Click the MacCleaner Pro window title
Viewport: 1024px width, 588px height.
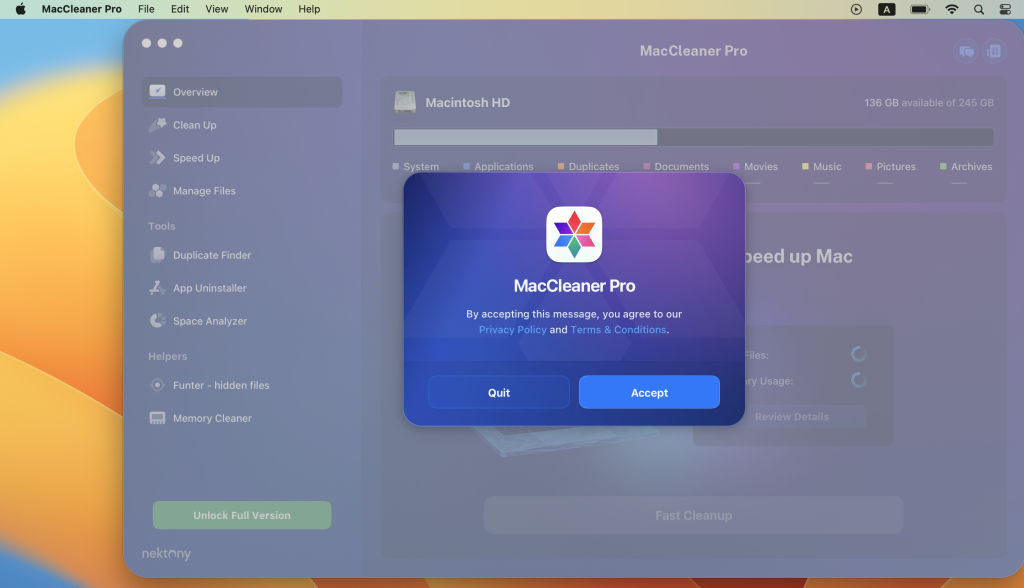click(x=694, y=51)
